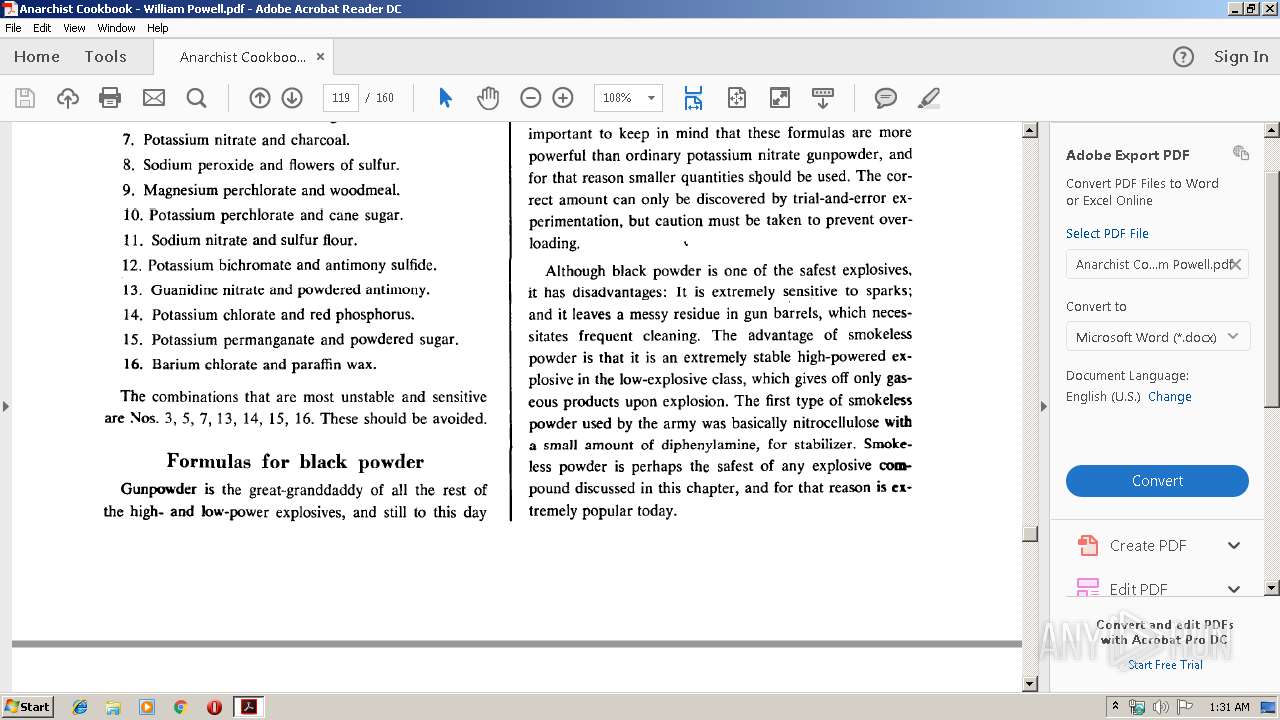Show hidden system tray icons

(x=1115, y=707)
